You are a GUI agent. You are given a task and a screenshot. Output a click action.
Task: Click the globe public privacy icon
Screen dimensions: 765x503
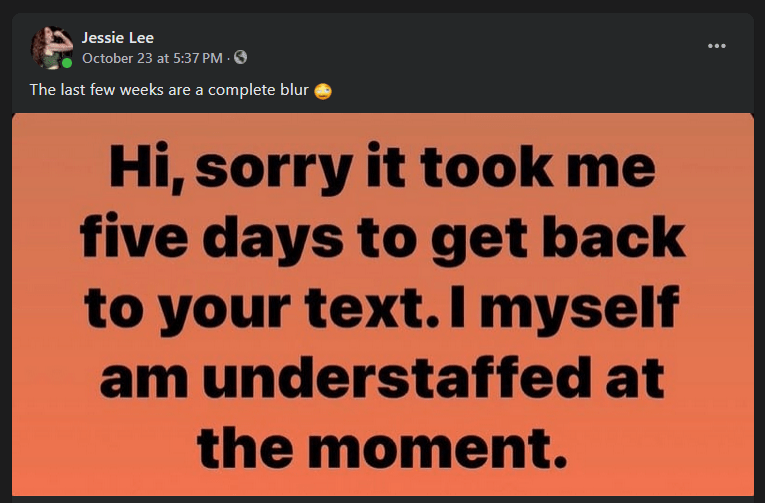click(240, 57)
